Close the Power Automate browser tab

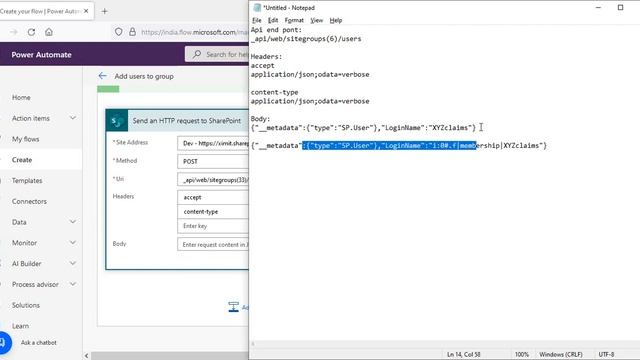[86, 11]
